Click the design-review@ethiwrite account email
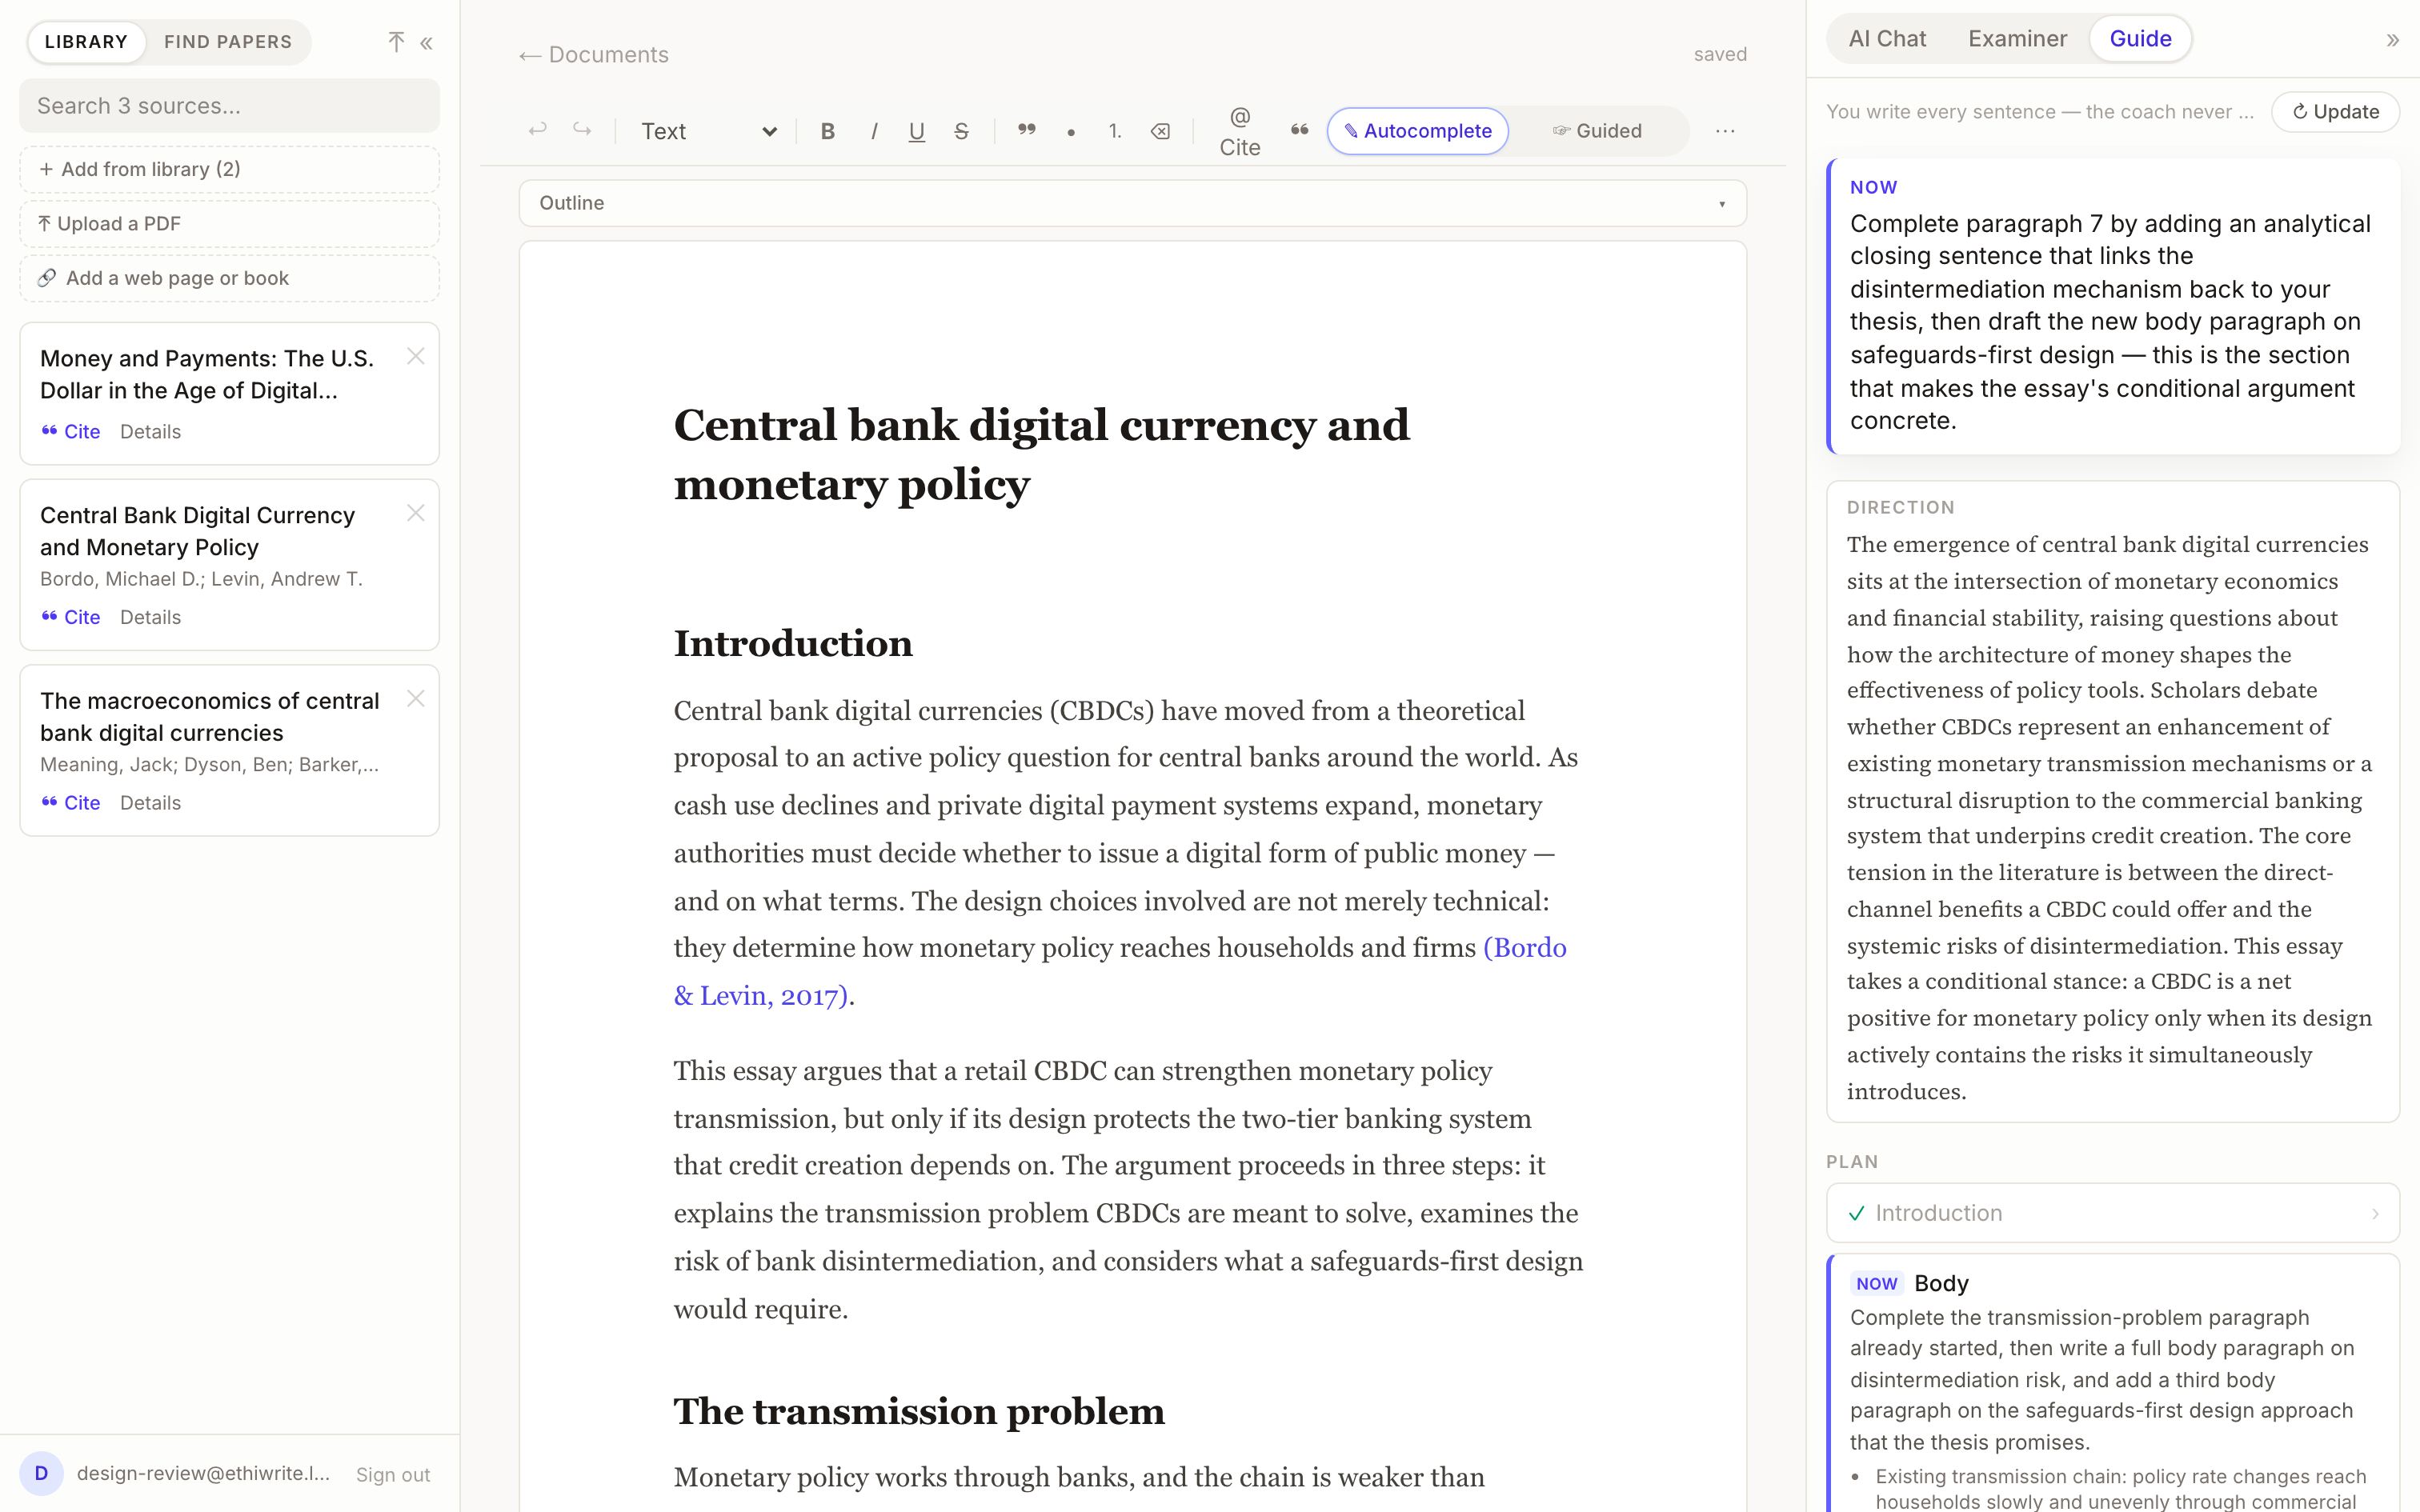The image size is (2420, 1512). click(203, 1473)
